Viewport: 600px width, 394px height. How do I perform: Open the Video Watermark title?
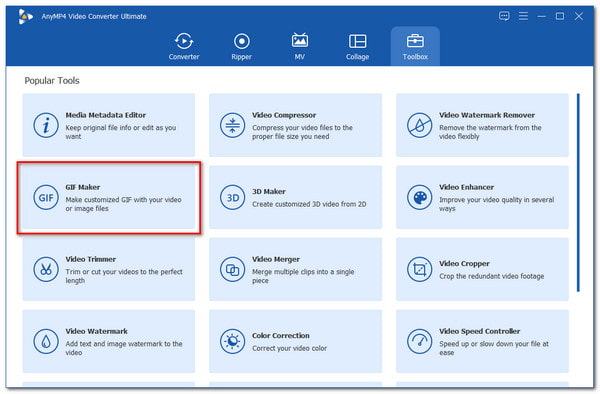(x=96, y=331)
